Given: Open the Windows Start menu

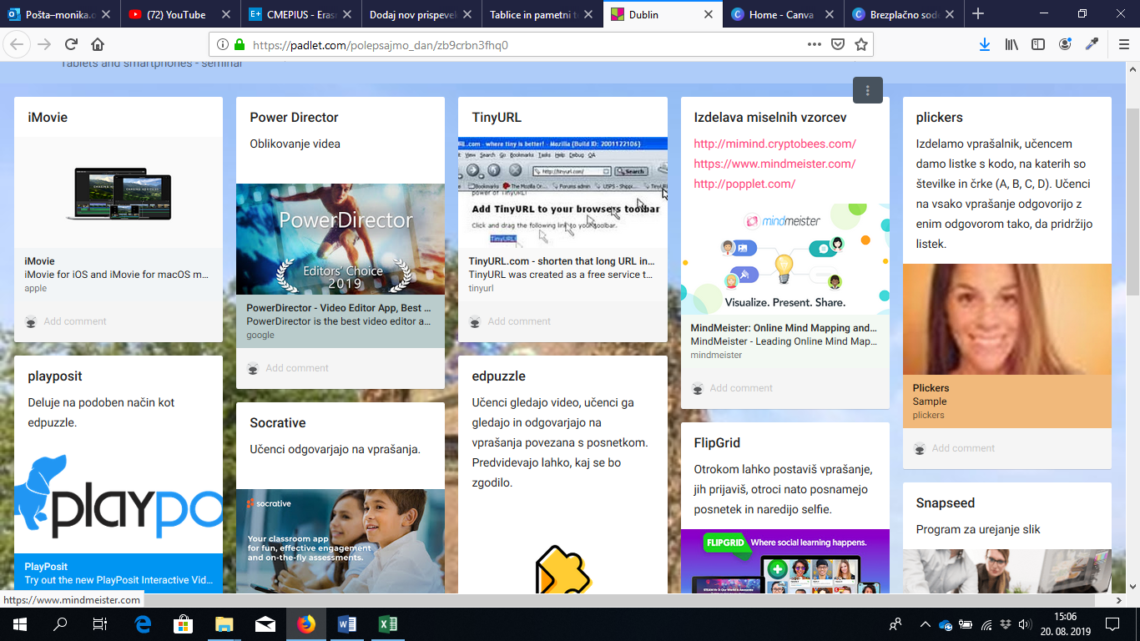Looking at the screenshot, I should (20, 624).
